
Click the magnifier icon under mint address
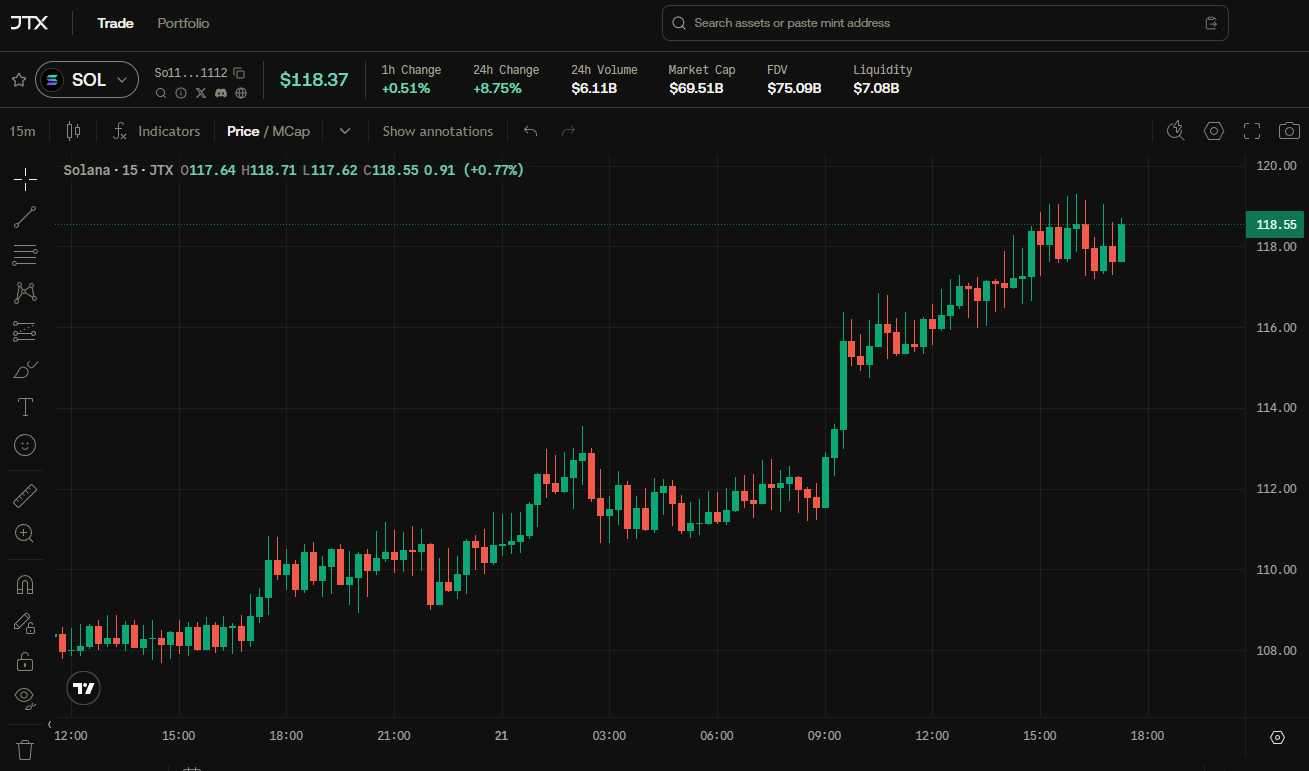161,93
